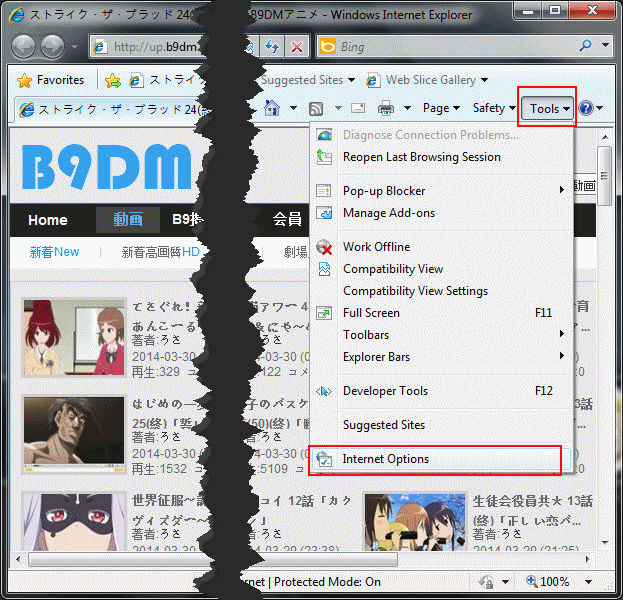Click the search magnifier icon
Image resolution: width=623 pixels, height=600 pixels.
pyautogui.click(x=584, y=46)
